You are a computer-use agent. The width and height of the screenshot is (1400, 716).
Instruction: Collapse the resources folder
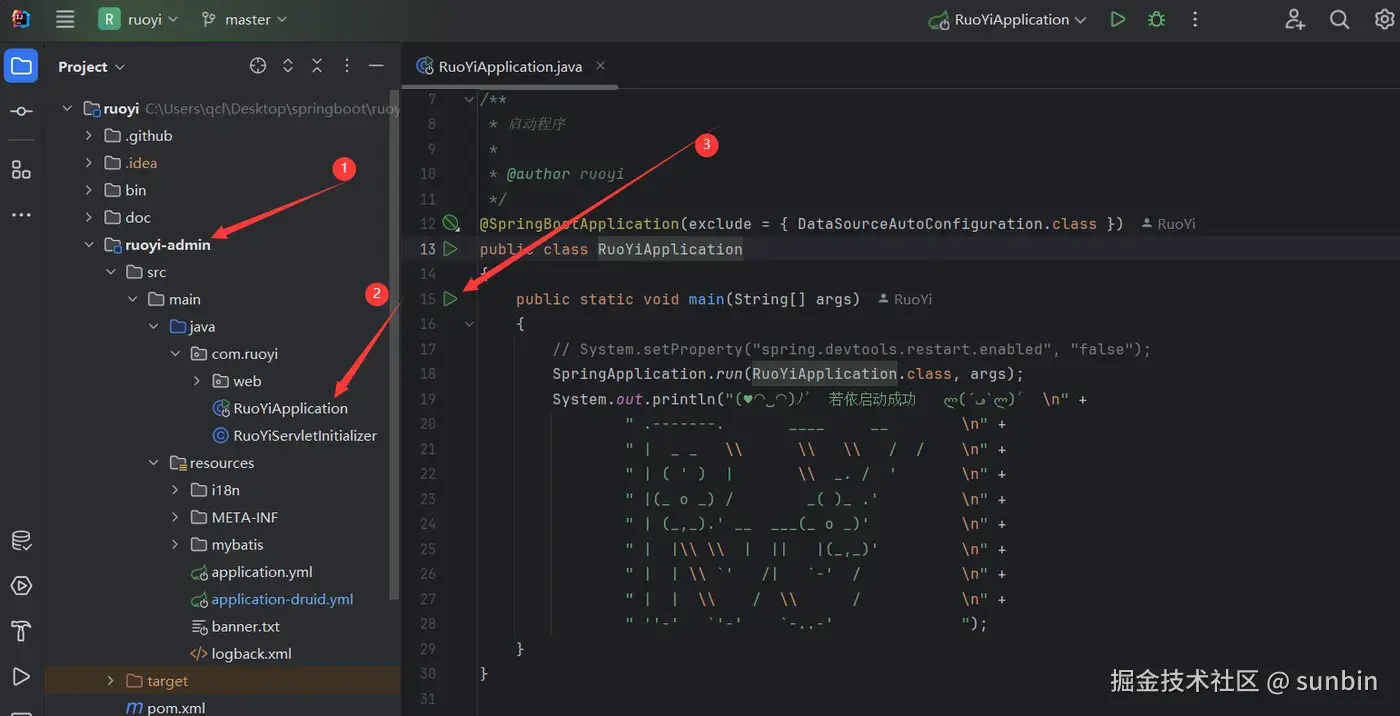point(154,463)
